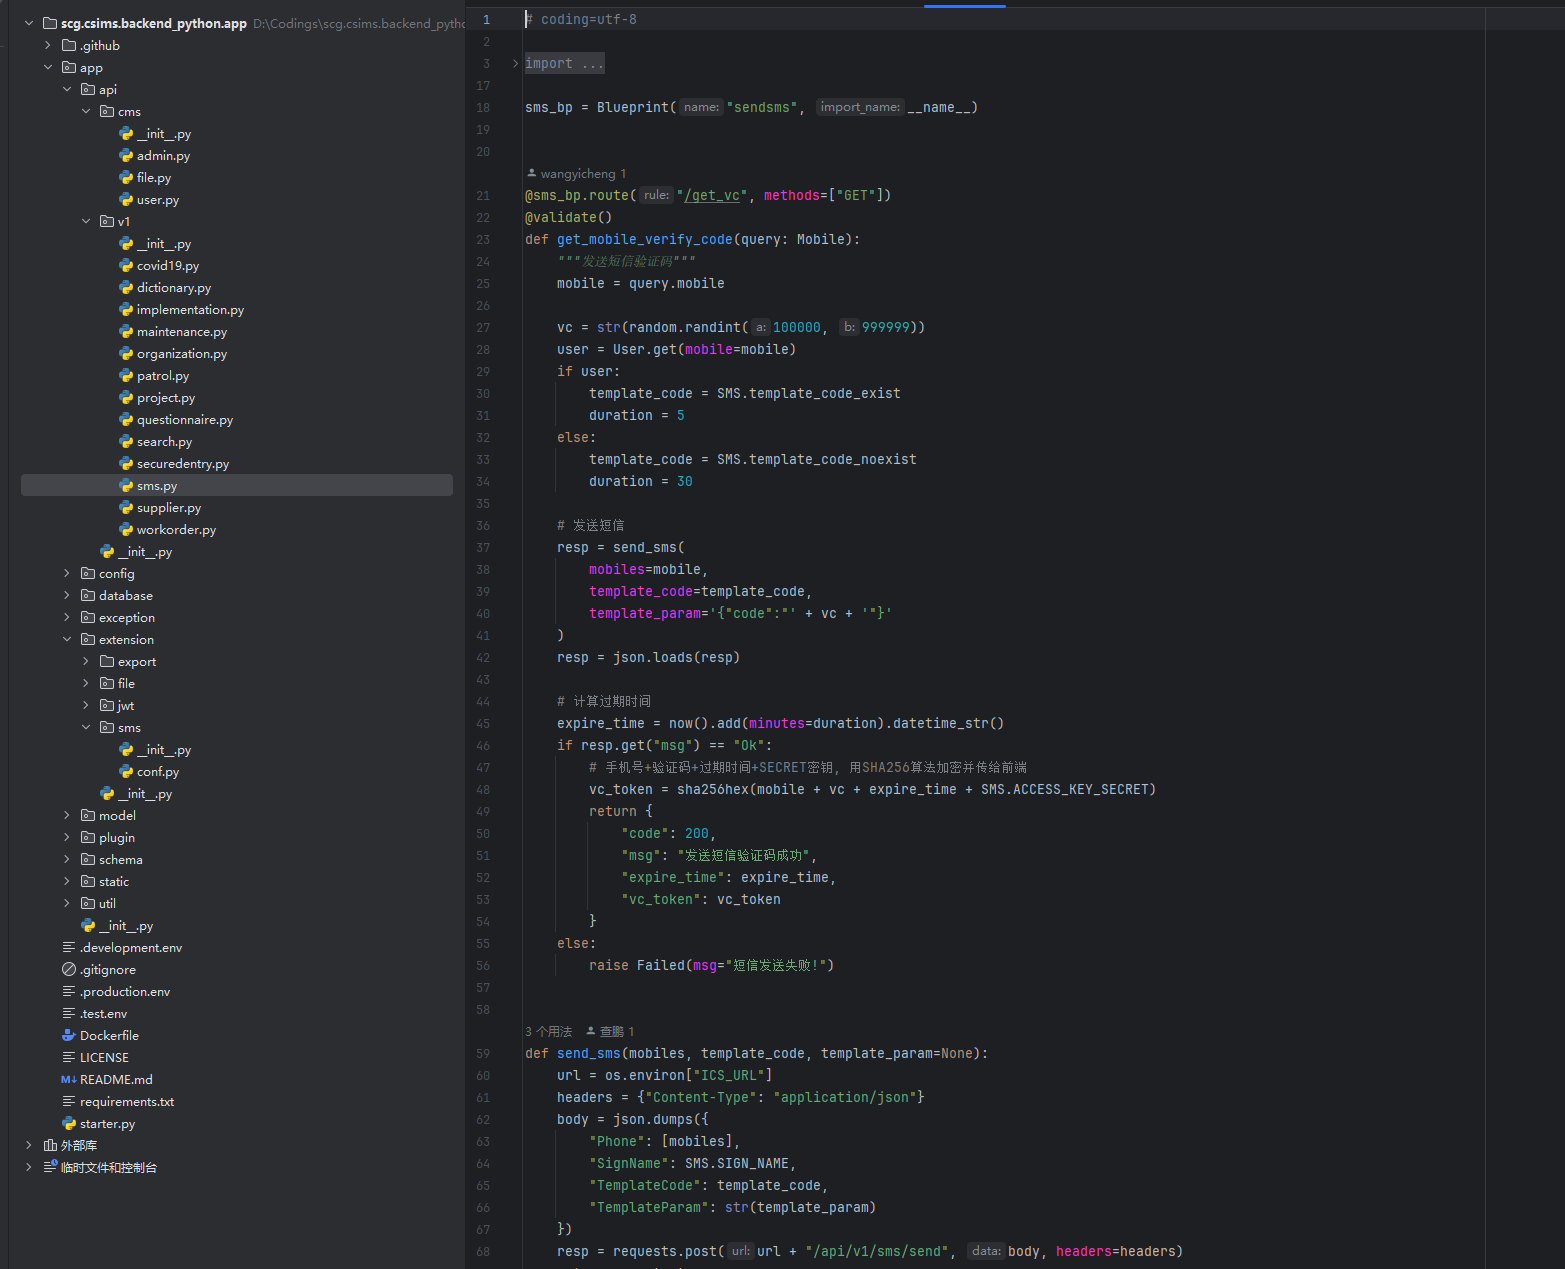Image resolution: width=1565 pixels, height=1269 pixels.
Task: Click the Python icon of patrol.py
Action: [126, 375]
